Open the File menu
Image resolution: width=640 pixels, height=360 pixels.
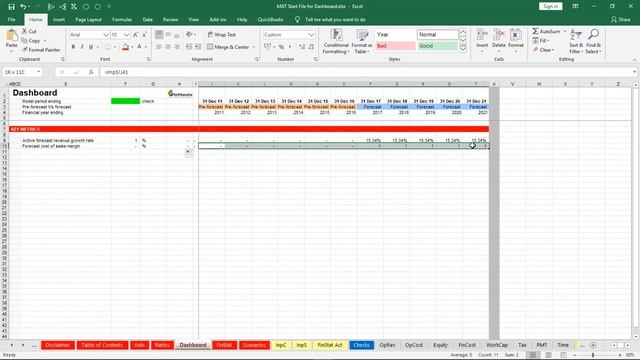[x=11, y=20]
